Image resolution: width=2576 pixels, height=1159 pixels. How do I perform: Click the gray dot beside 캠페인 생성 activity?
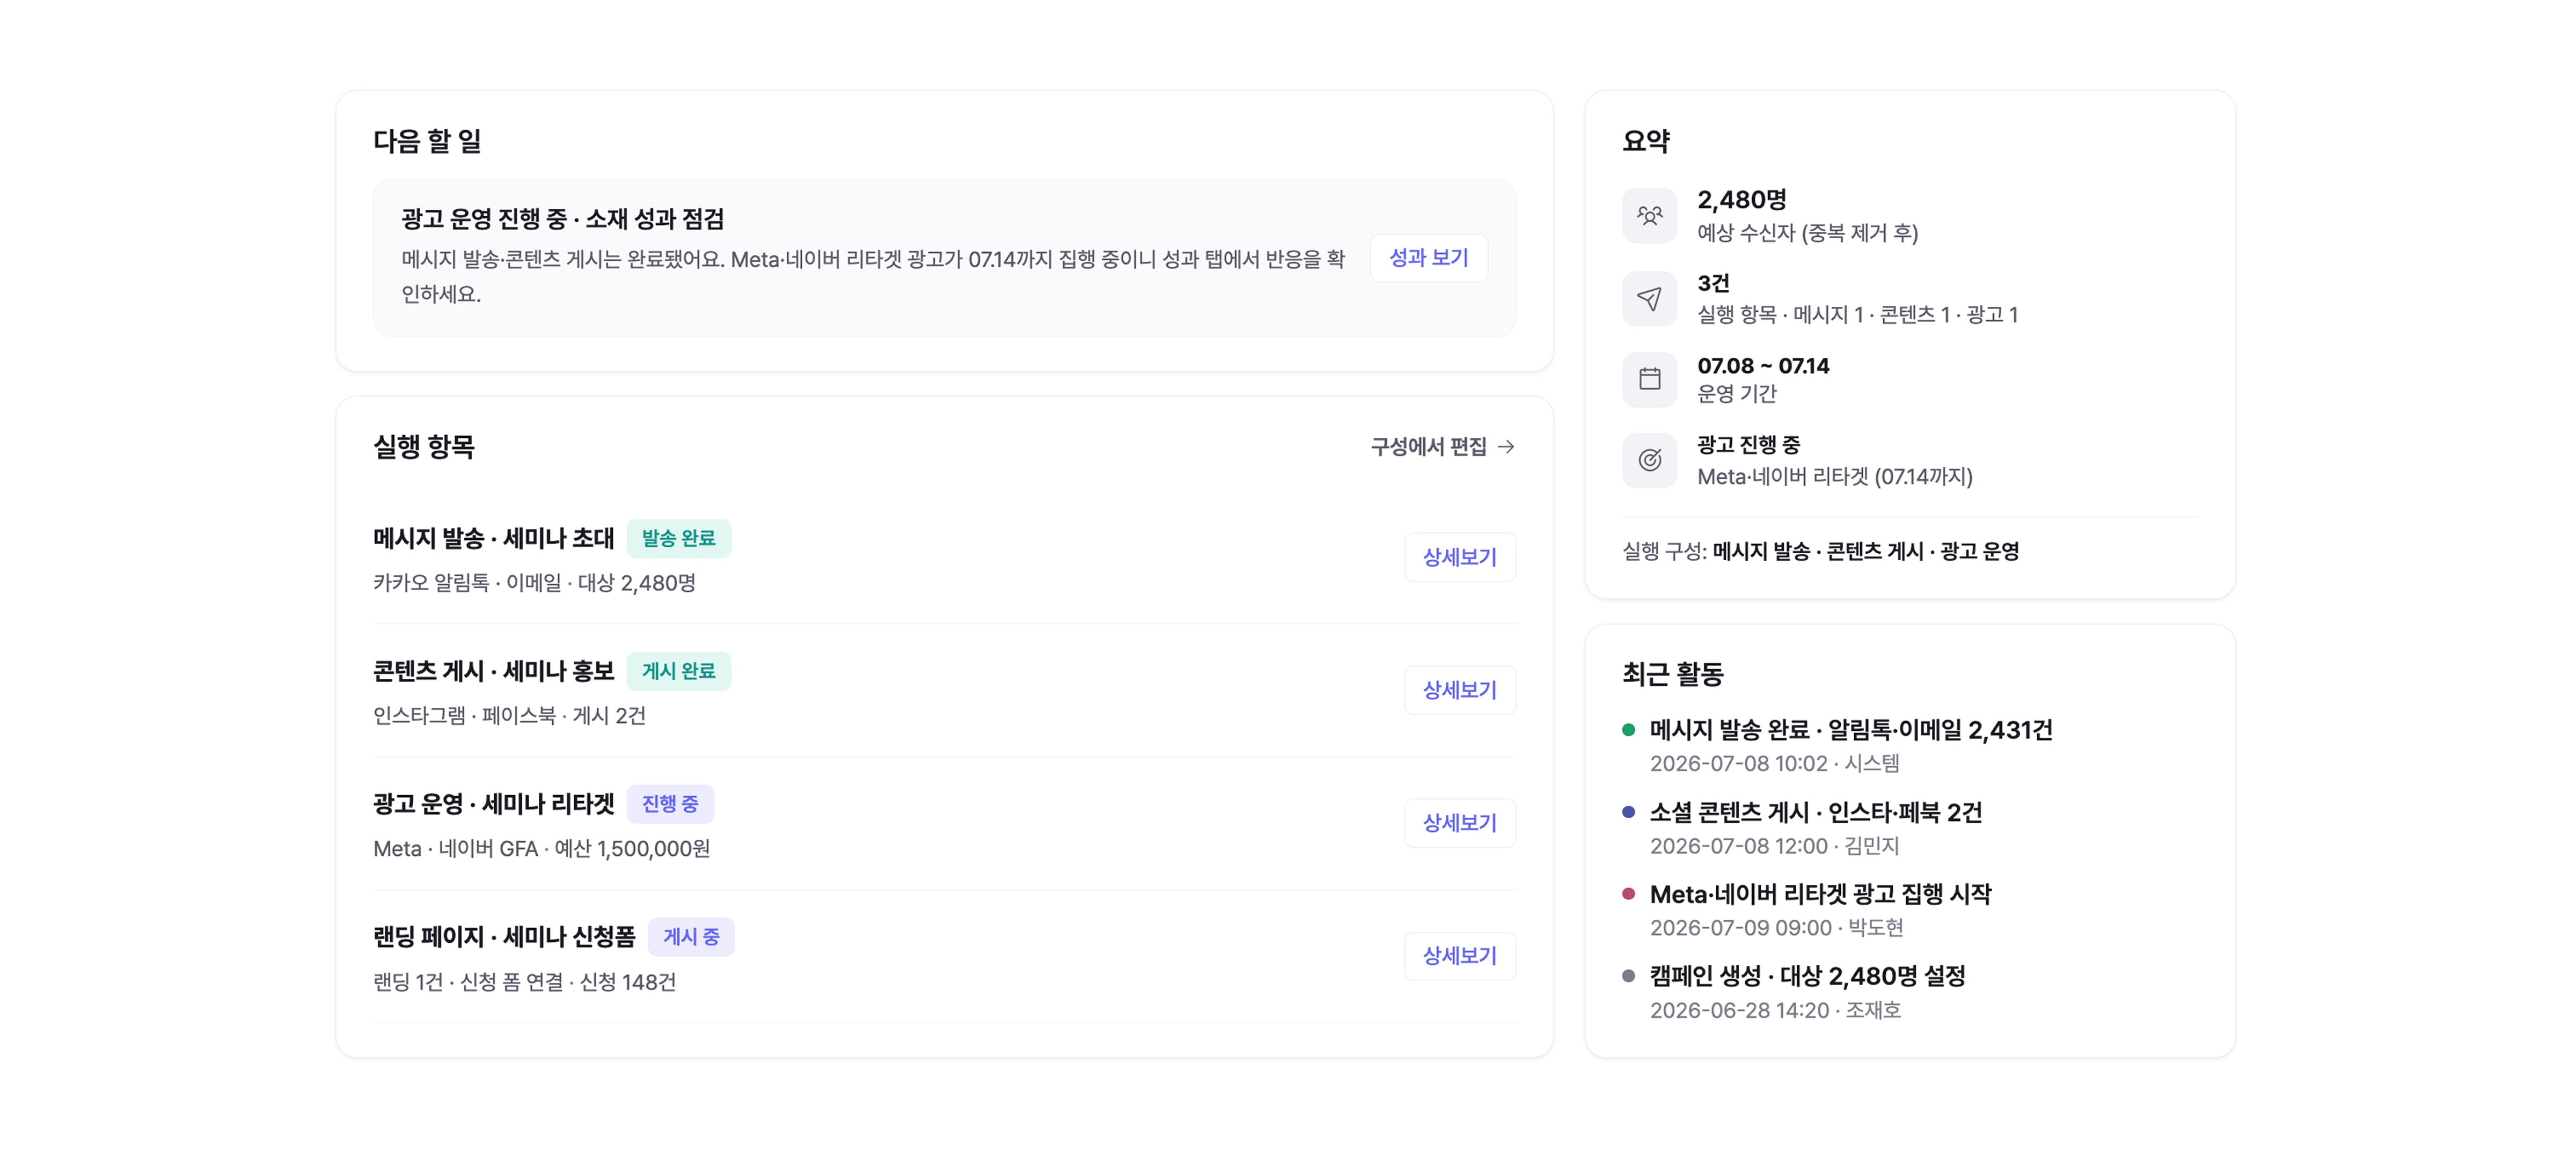[1628, 976]
